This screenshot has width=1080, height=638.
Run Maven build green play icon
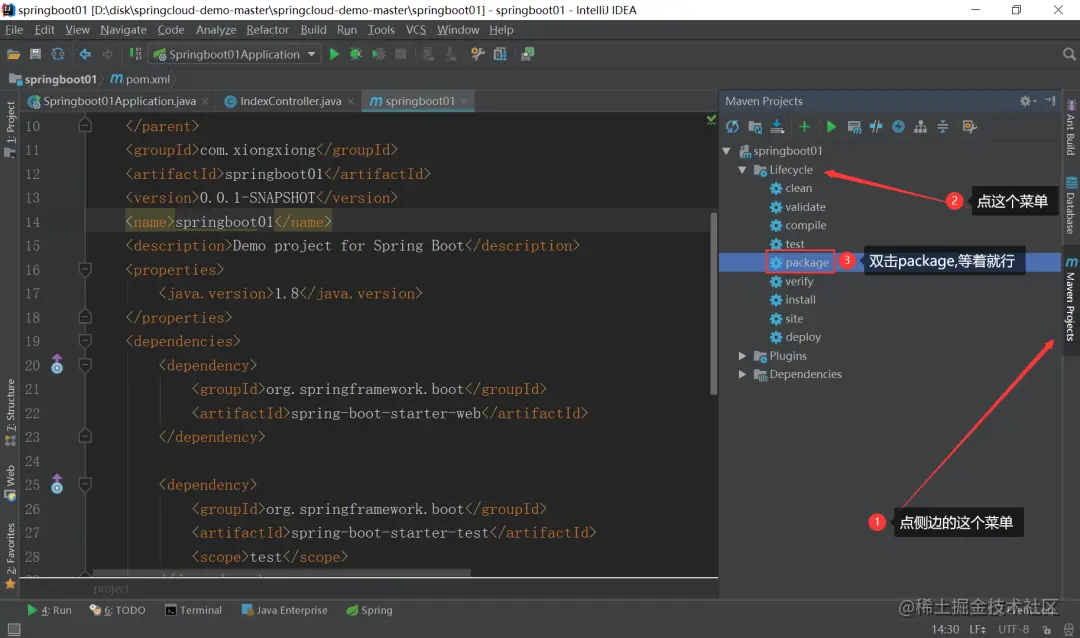[831, 127]
